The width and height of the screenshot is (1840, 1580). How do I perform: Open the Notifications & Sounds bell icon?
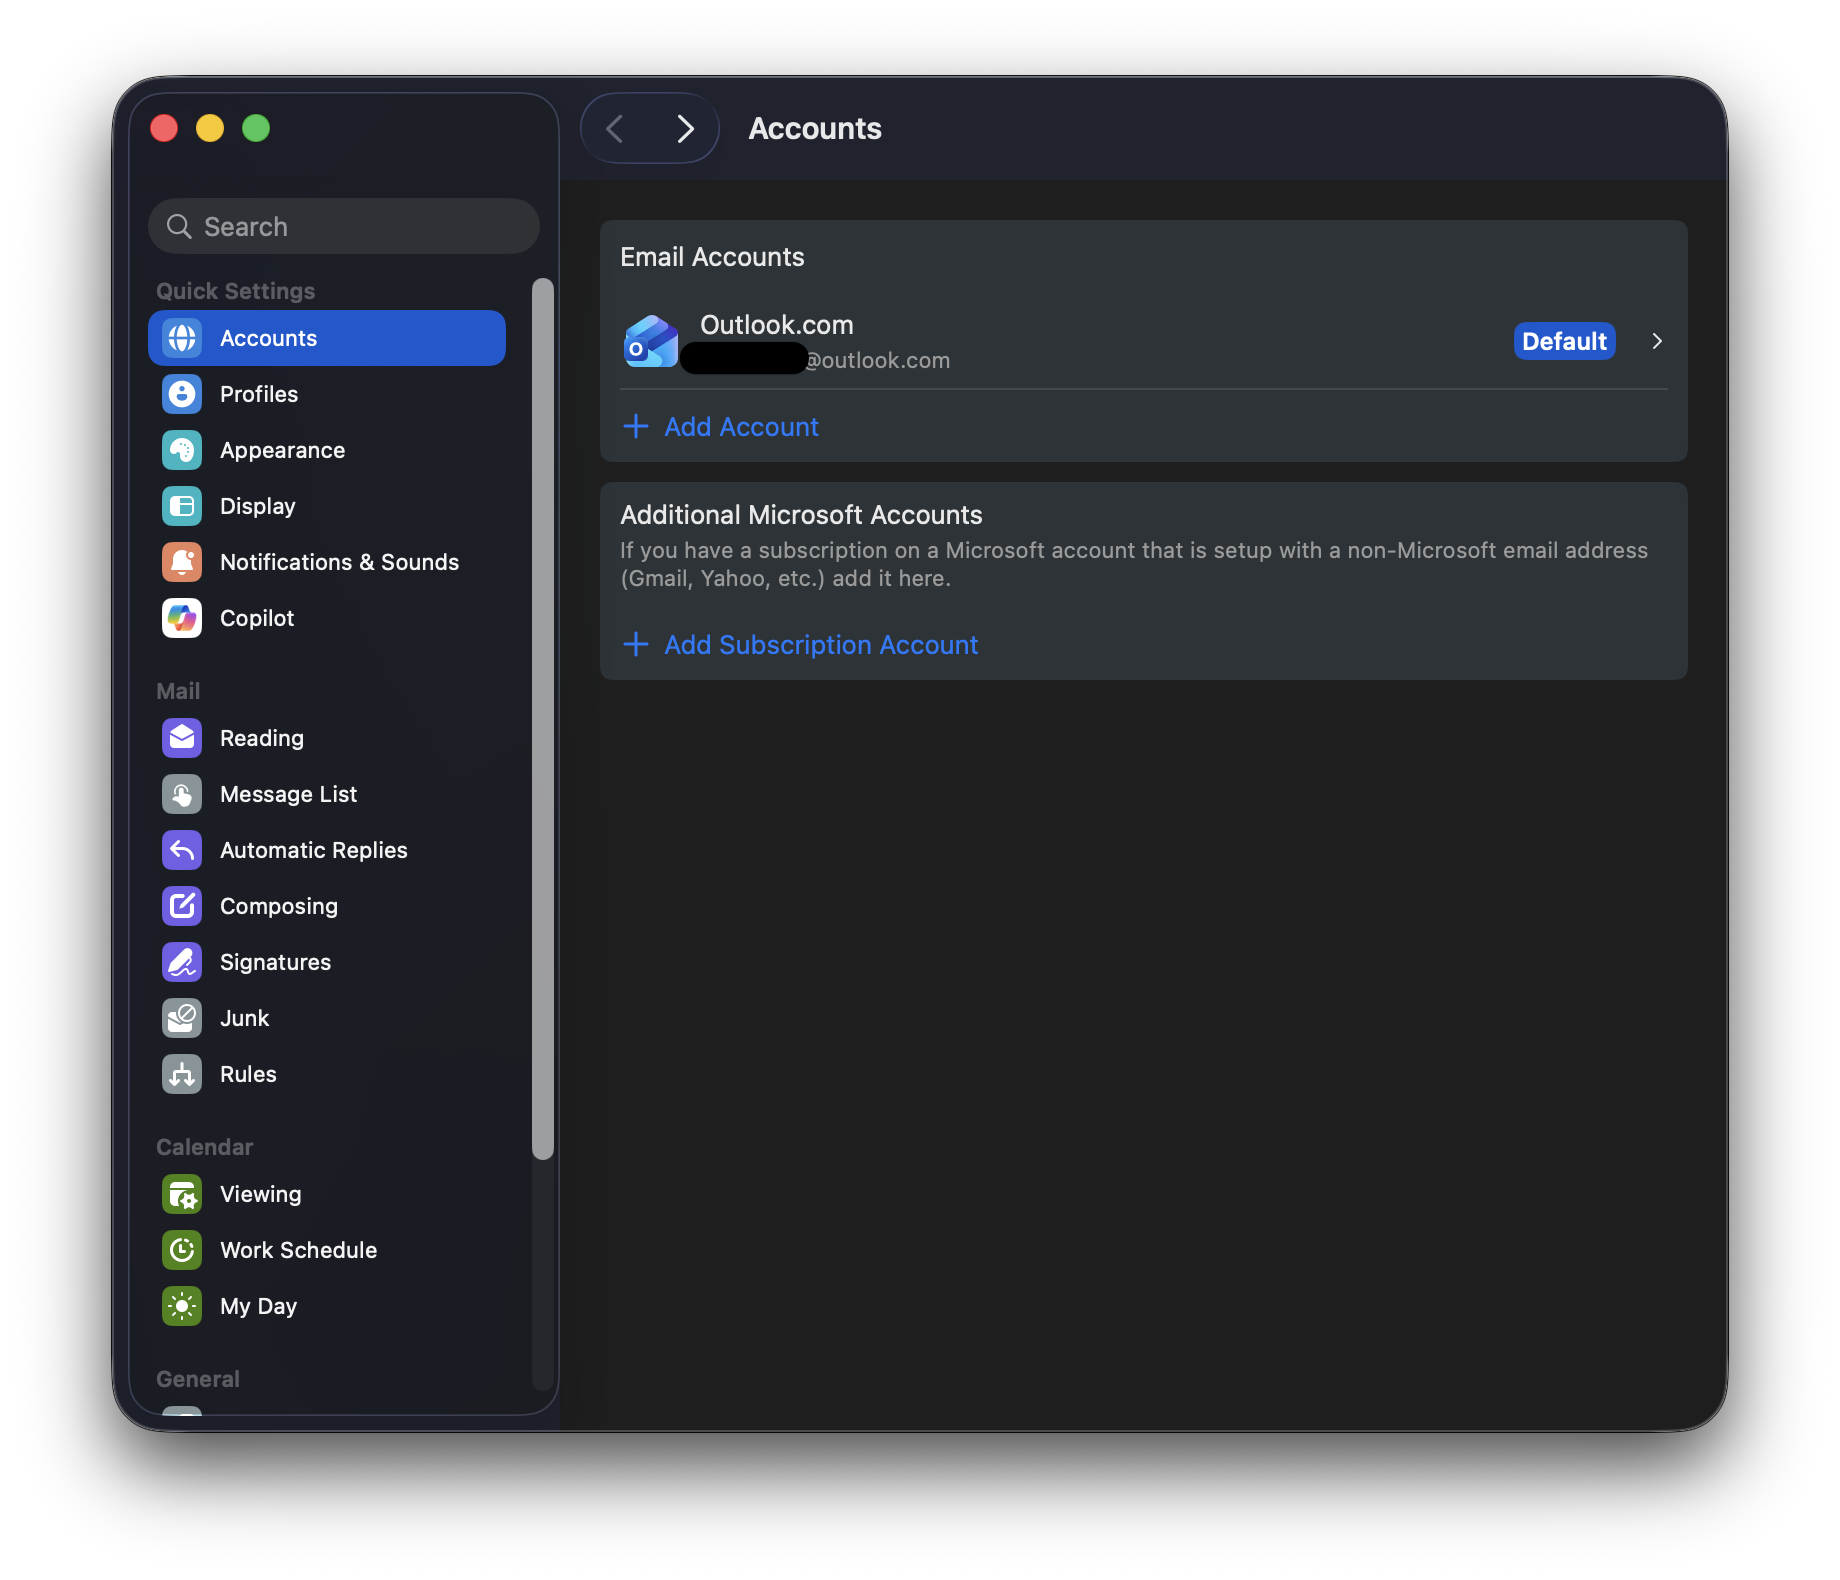[x=182, y=562]
